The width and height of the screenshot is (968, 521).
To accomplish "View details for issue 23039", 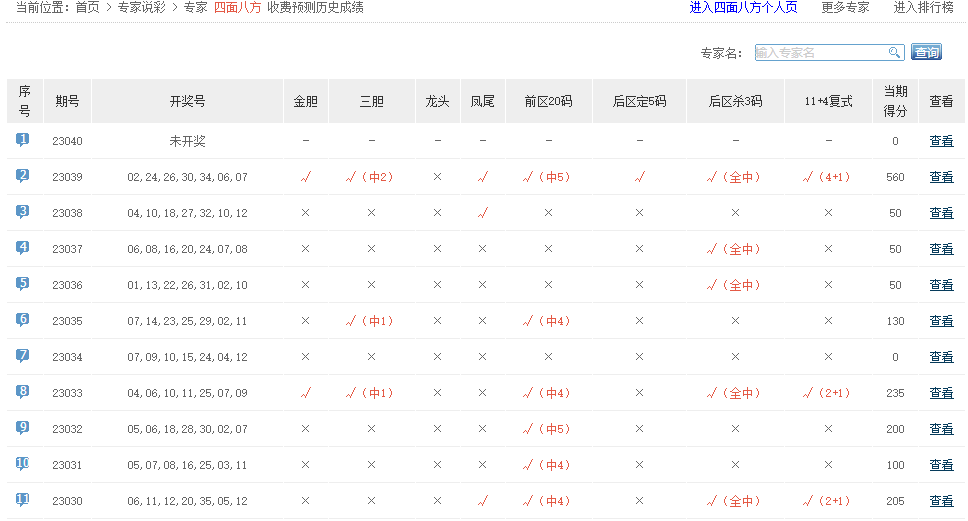I will [941, 177].
